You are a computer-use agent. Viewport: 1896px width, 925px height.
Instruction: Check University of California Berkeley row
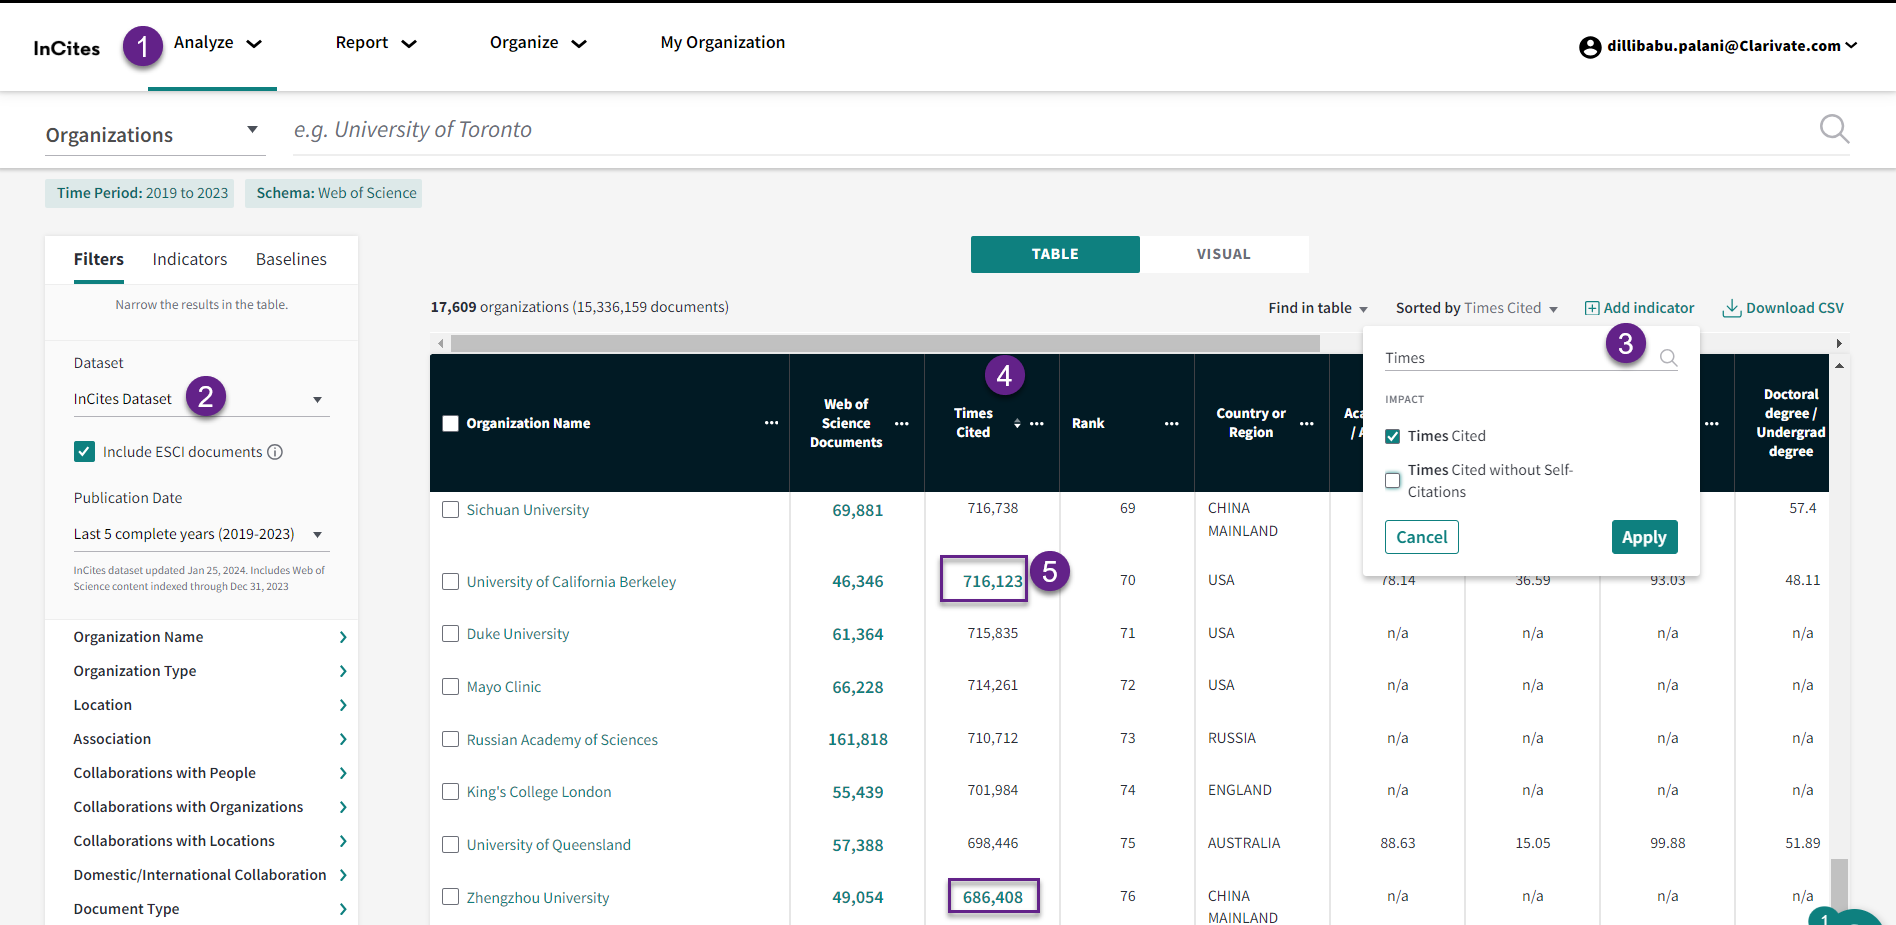(x=451, y=582)
